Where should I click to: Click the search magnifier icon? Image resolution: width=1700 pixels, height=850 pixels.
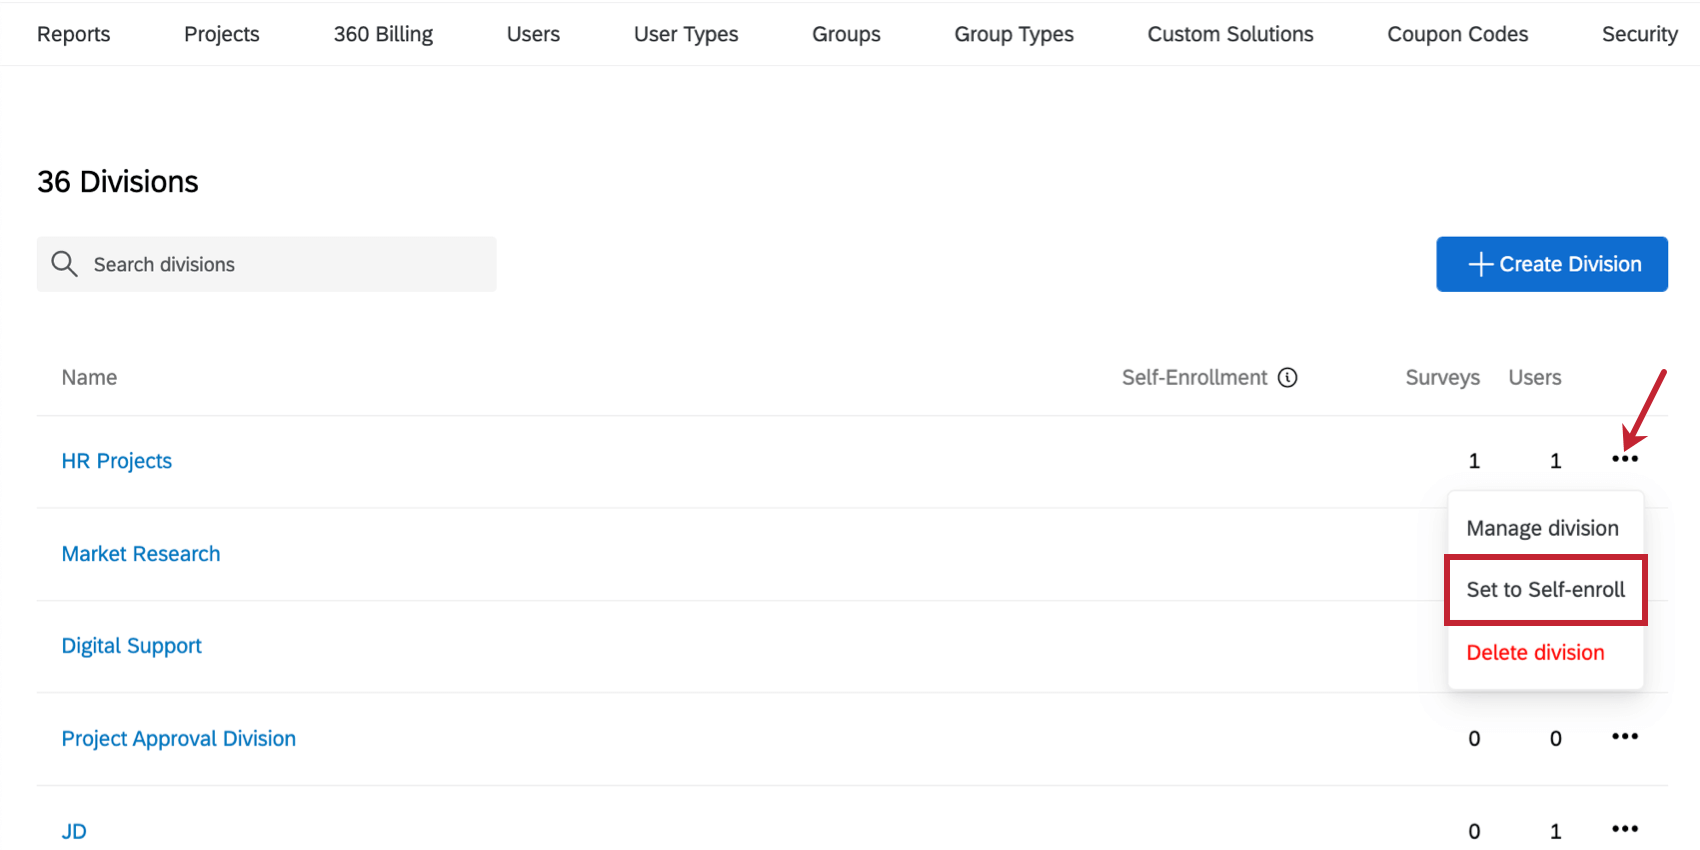point(65,264)
